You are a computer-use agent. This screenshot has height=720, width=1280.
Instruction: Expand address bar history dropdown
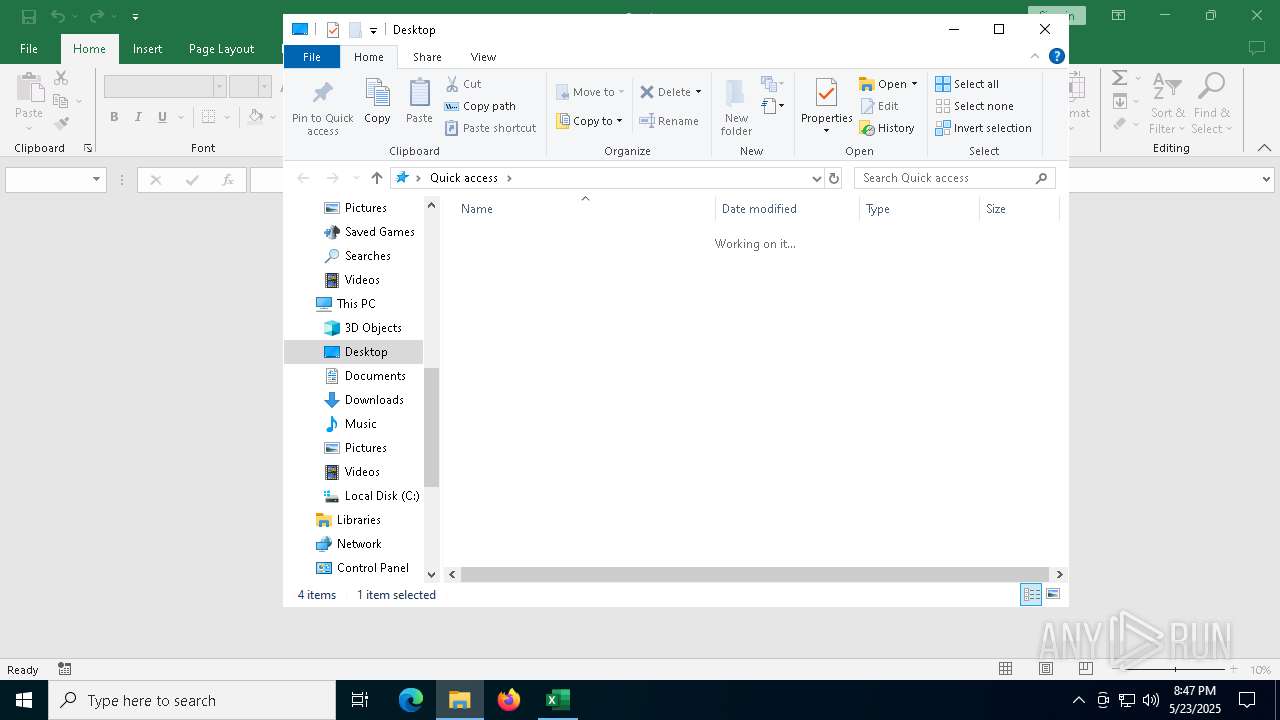(817, 178)
